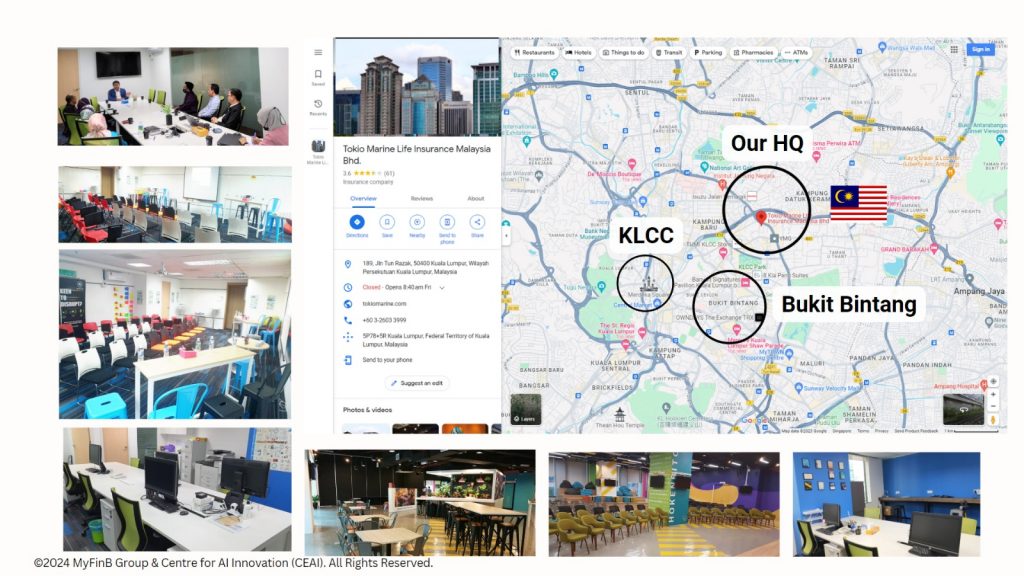Click the plus code row icon
This screenshot has height=576, width=1024.
pos(348,337)
